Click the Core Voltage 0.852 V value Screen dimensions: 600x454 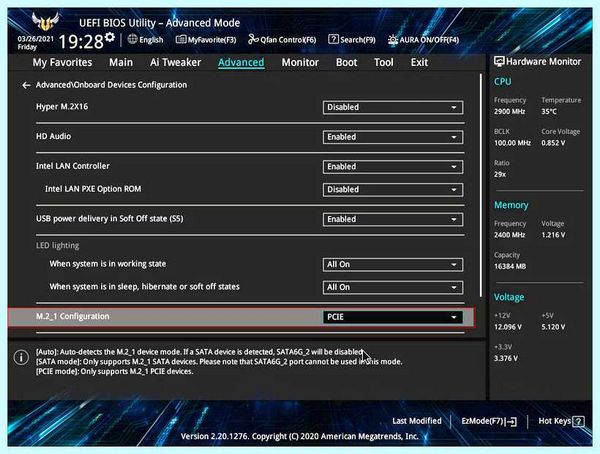553,143
